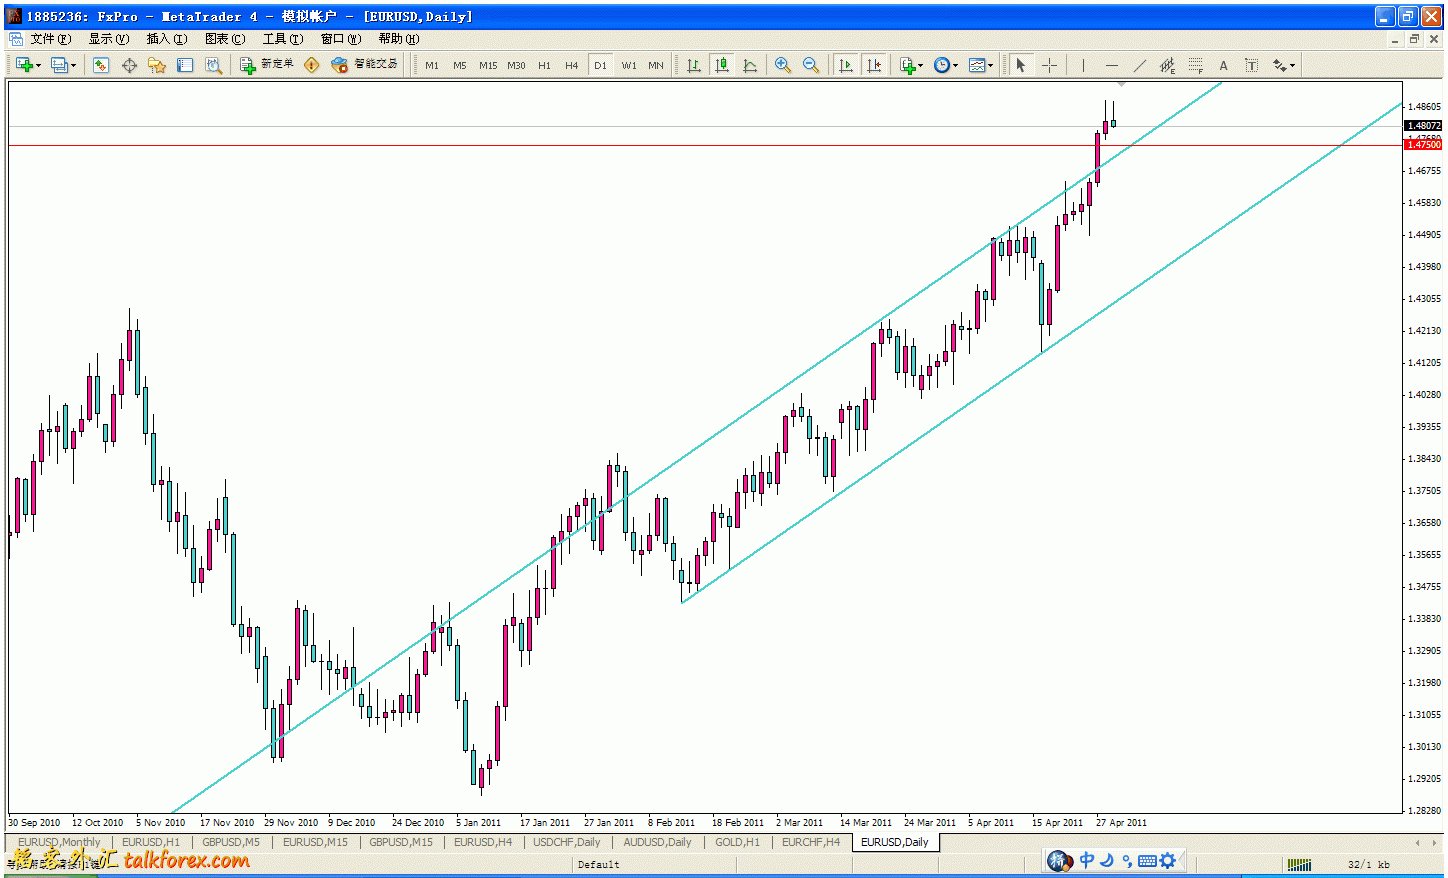1448x878 pixels.
Task: Switch to EURUSD,H4 chart tab
Action: pos(483,842)
